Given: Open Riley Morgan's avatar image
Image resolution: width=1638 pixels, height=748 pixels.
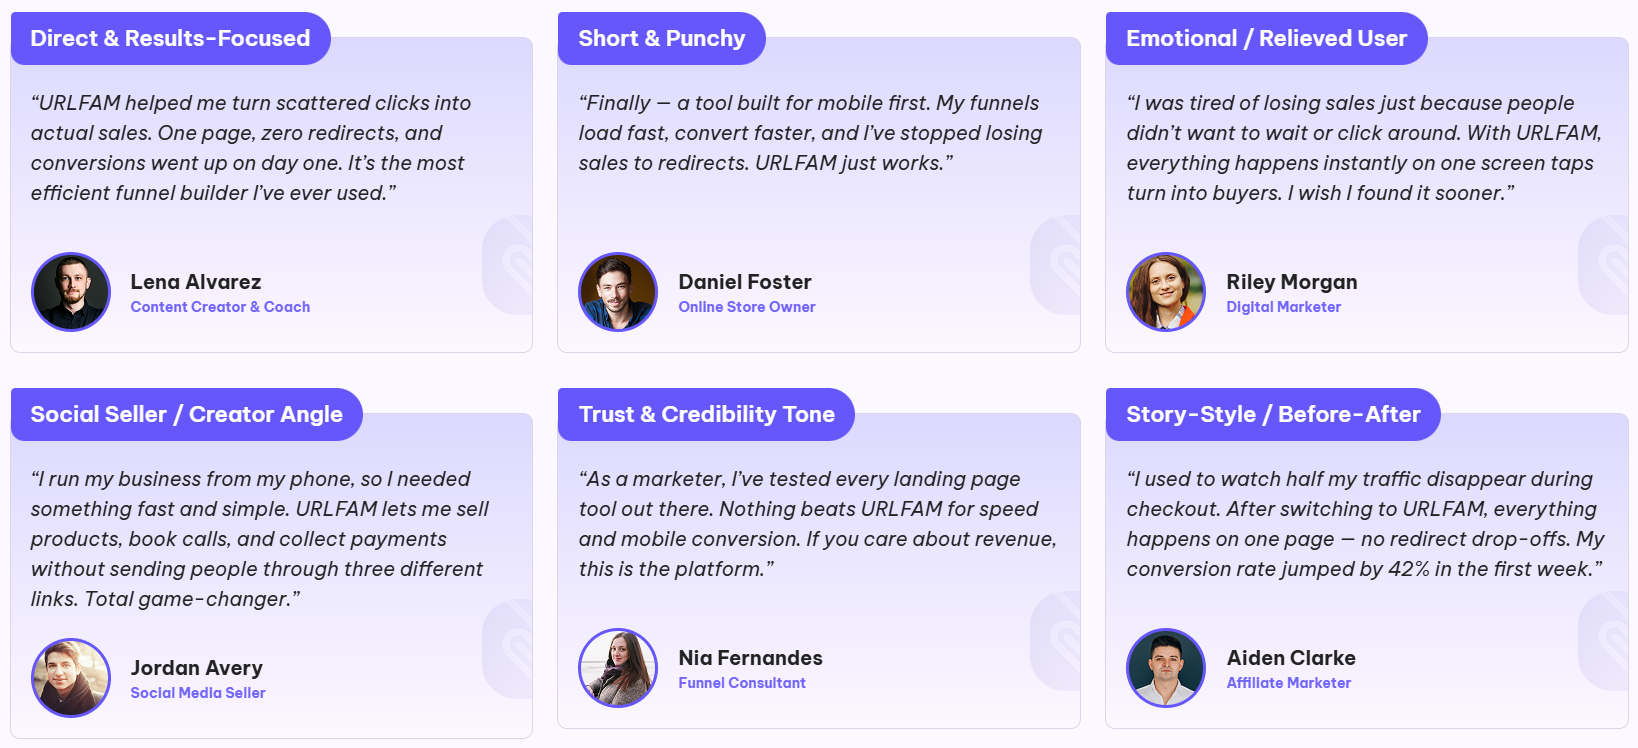Looking at the screenshot, I should [x=1166, y=292].
